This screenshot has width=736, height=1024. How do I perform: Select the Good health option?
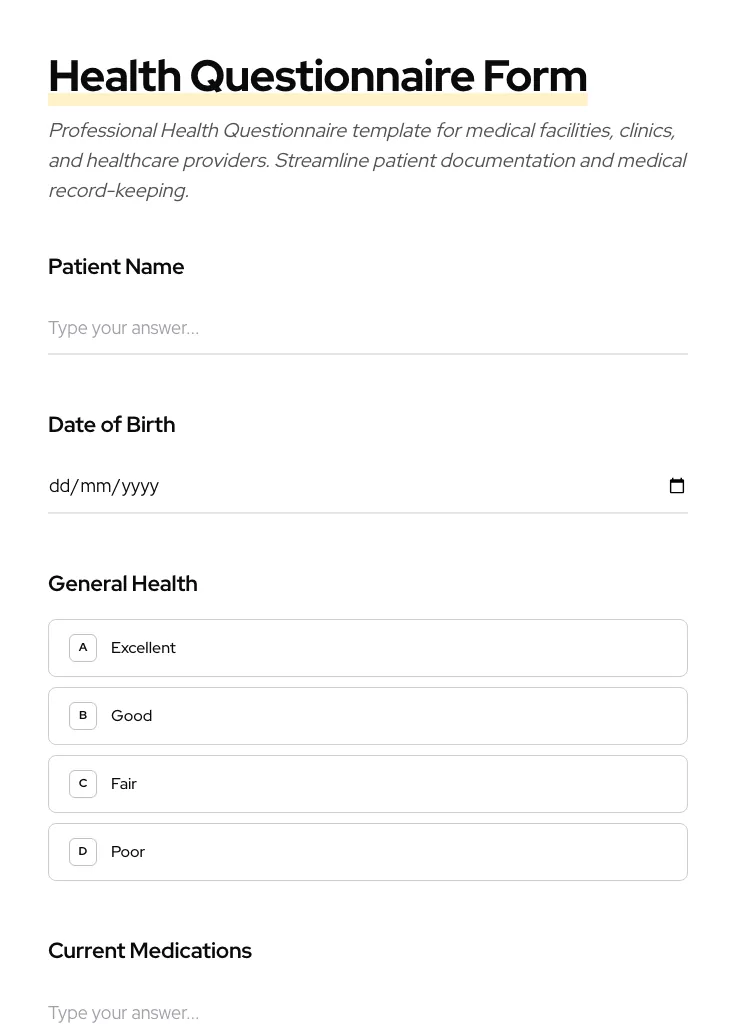368,715
